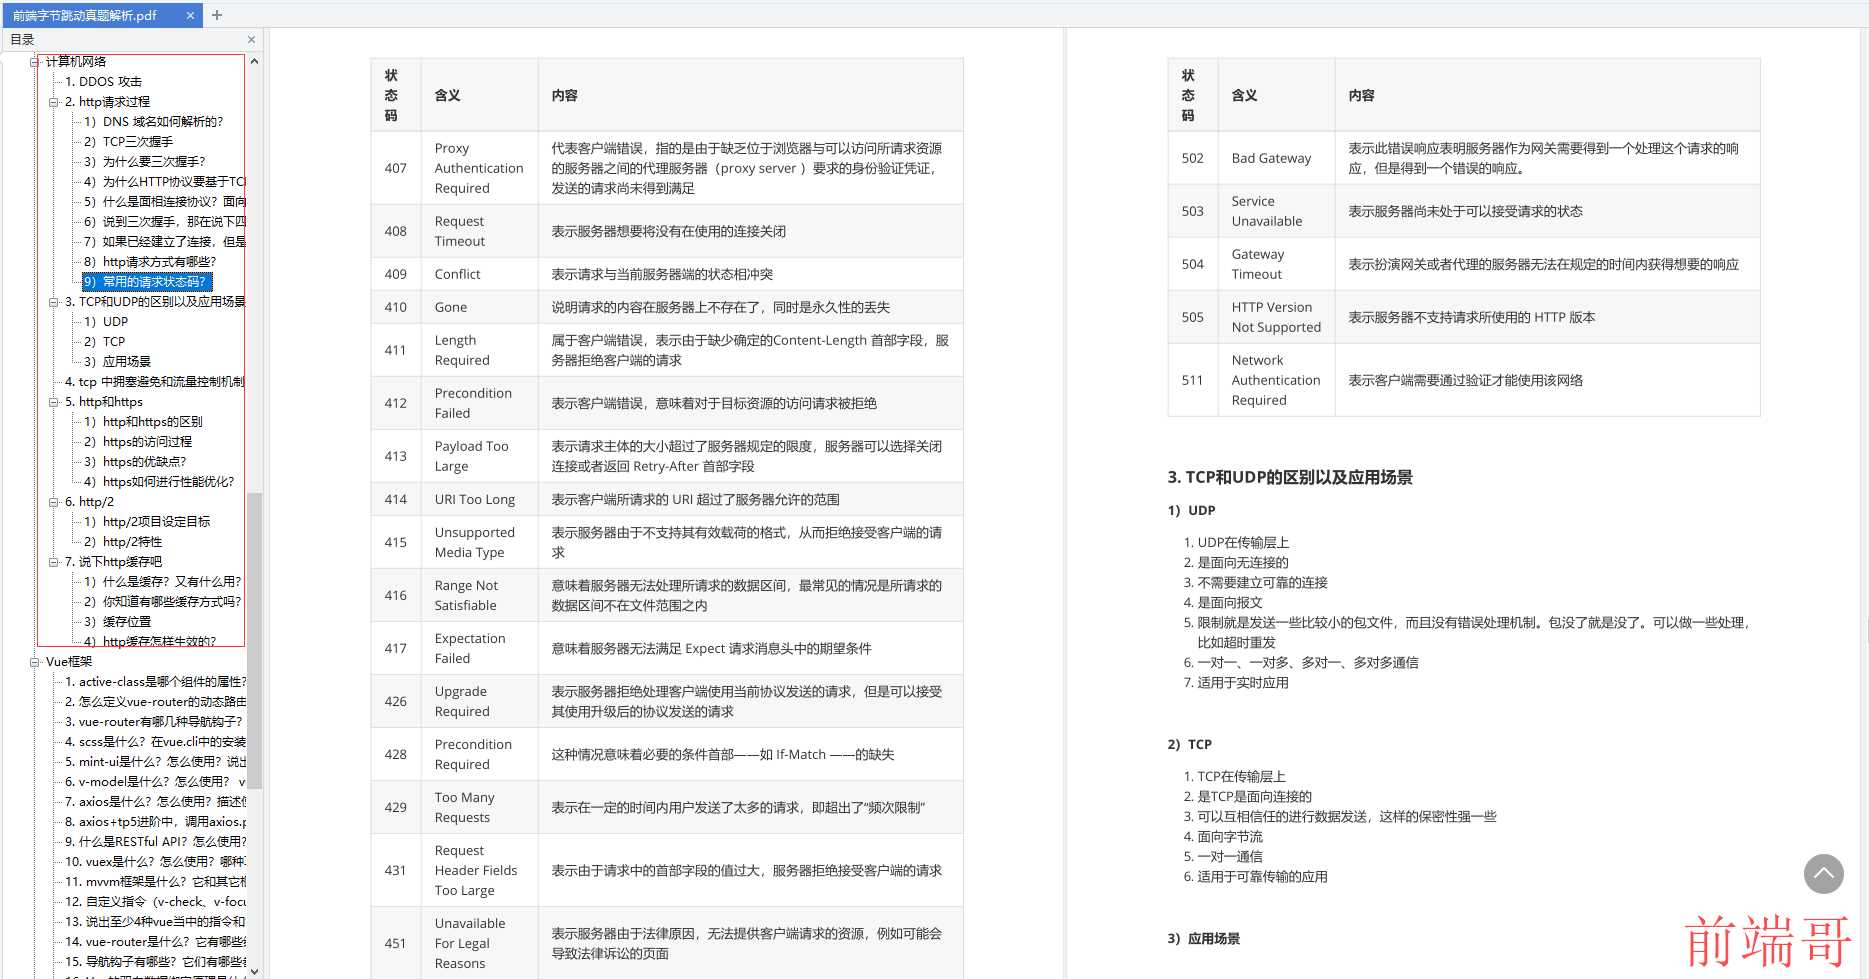Click the URI Too Long cell

coord(479,499)
